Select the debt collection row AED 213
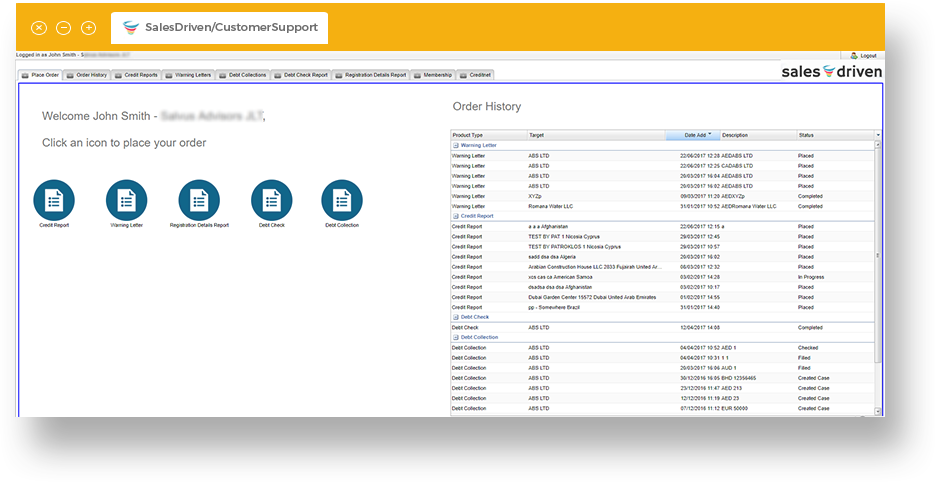Viewport: 935px width, 482px height. pos(662,388)
